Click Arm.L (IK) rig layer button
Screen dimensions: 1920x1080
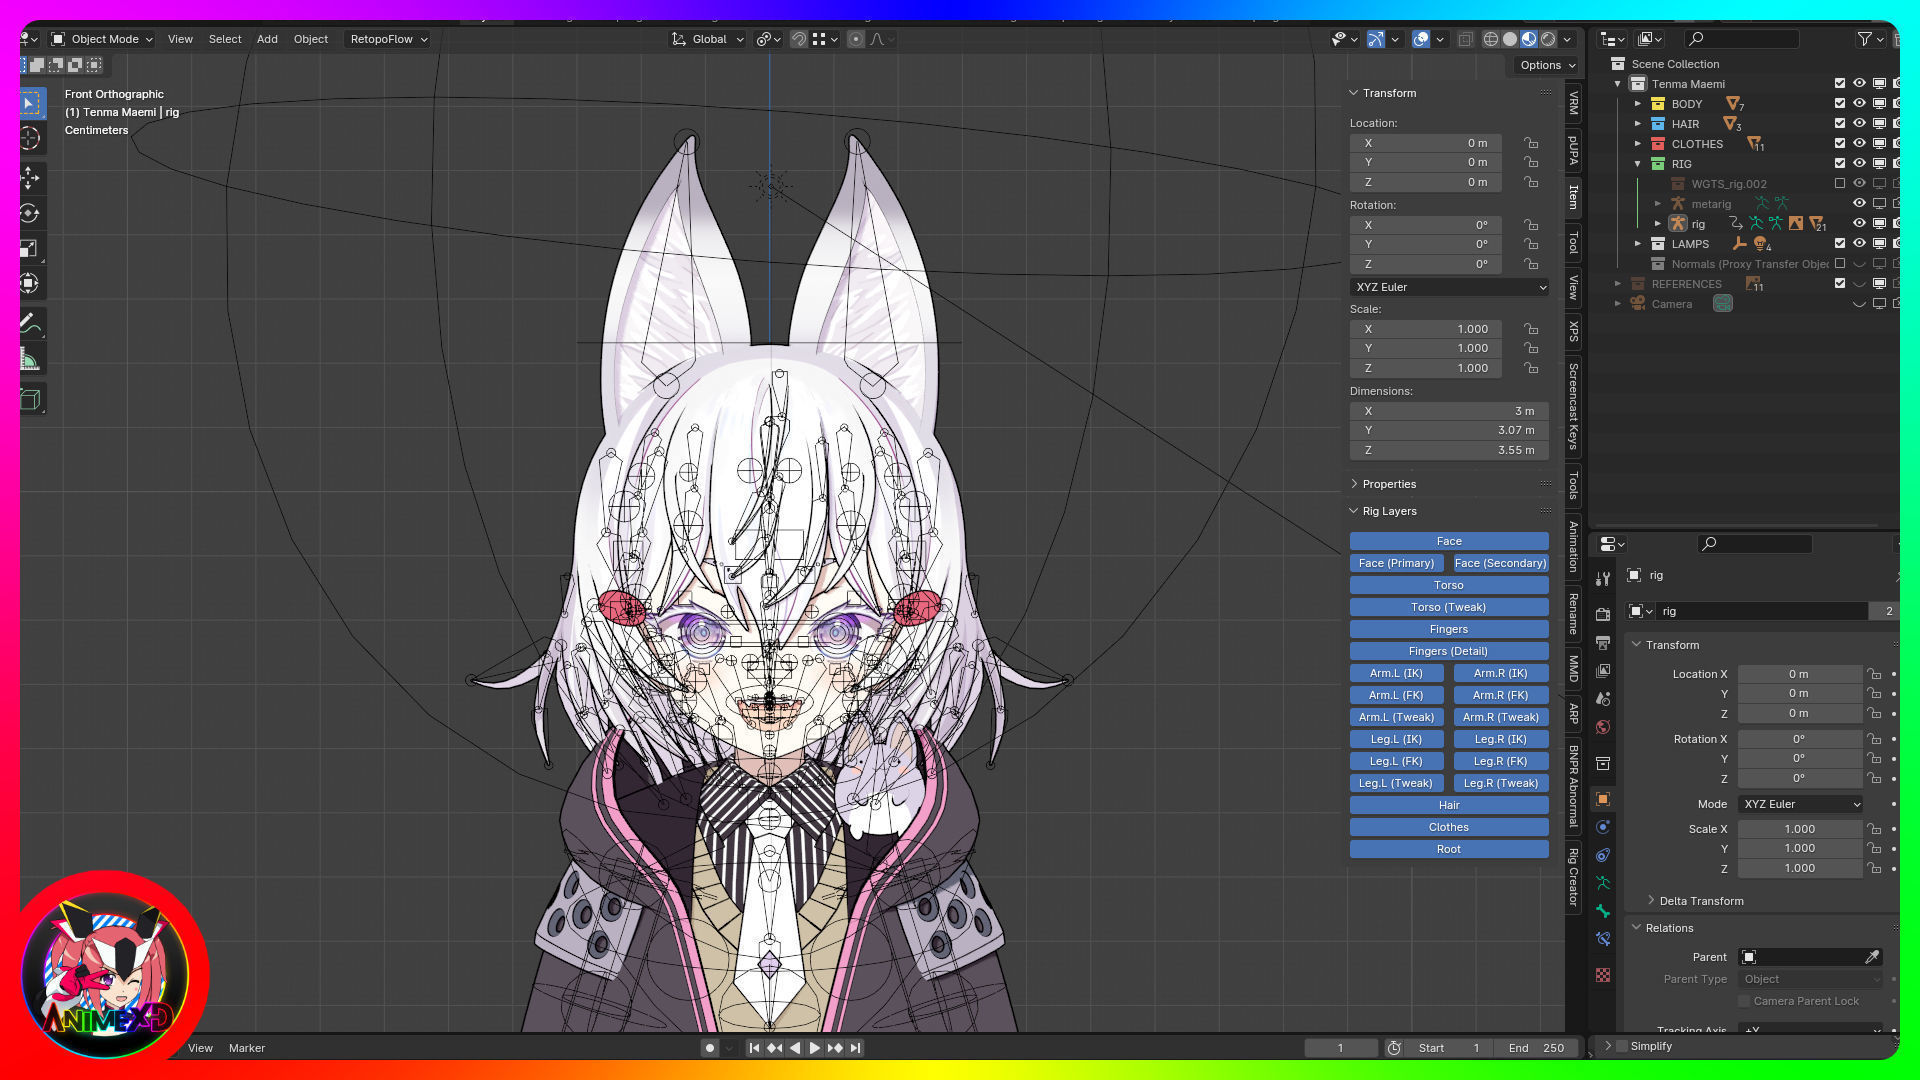coord(1396,673)
